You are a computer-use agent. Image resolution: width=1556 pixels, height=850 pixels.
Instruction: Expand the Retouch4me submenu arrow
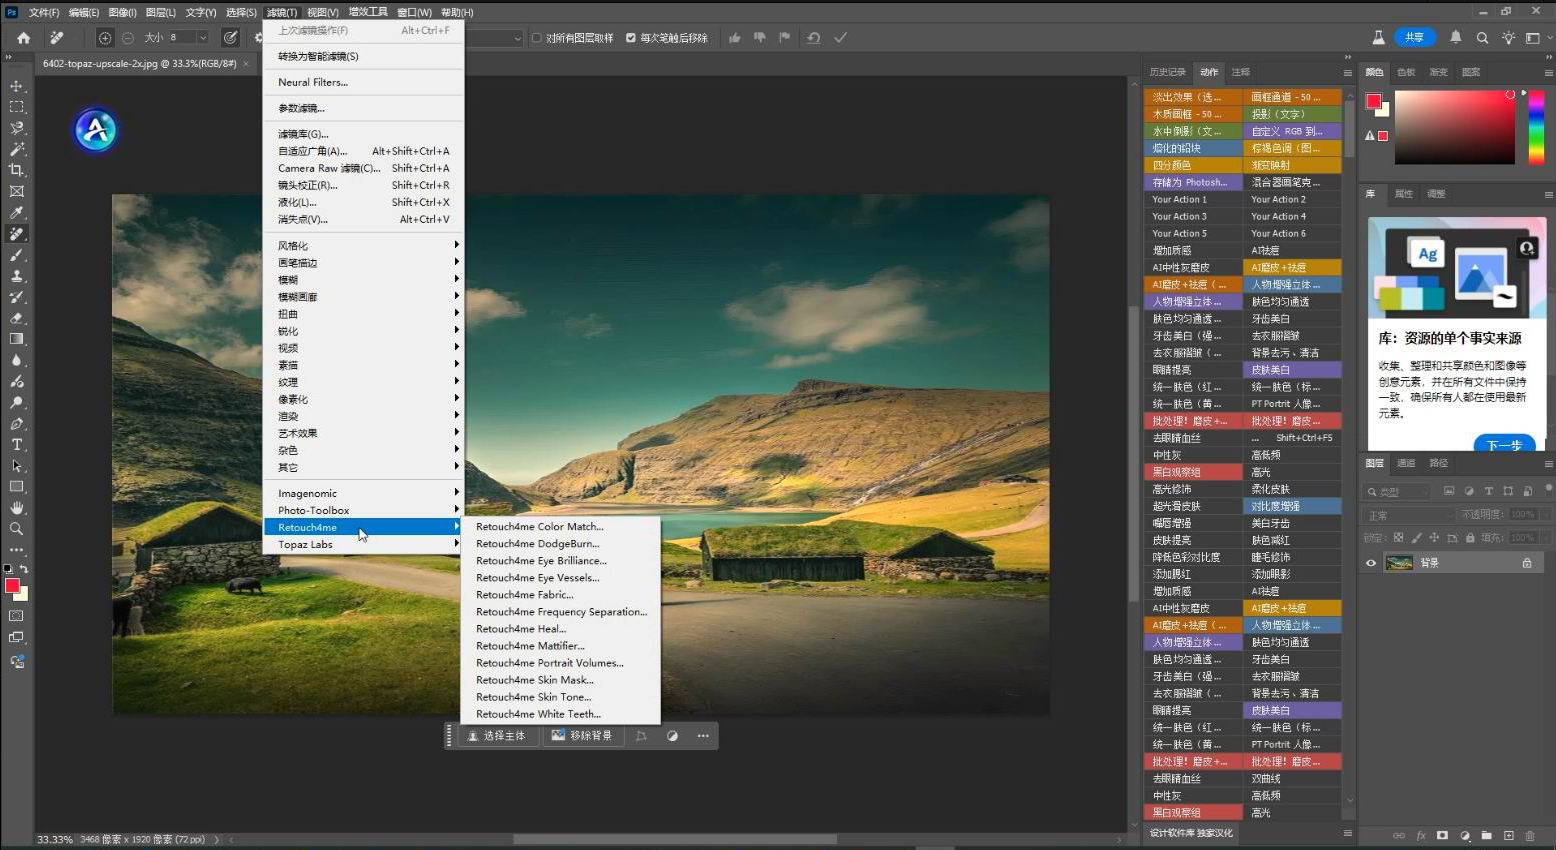tap(457, 526)
